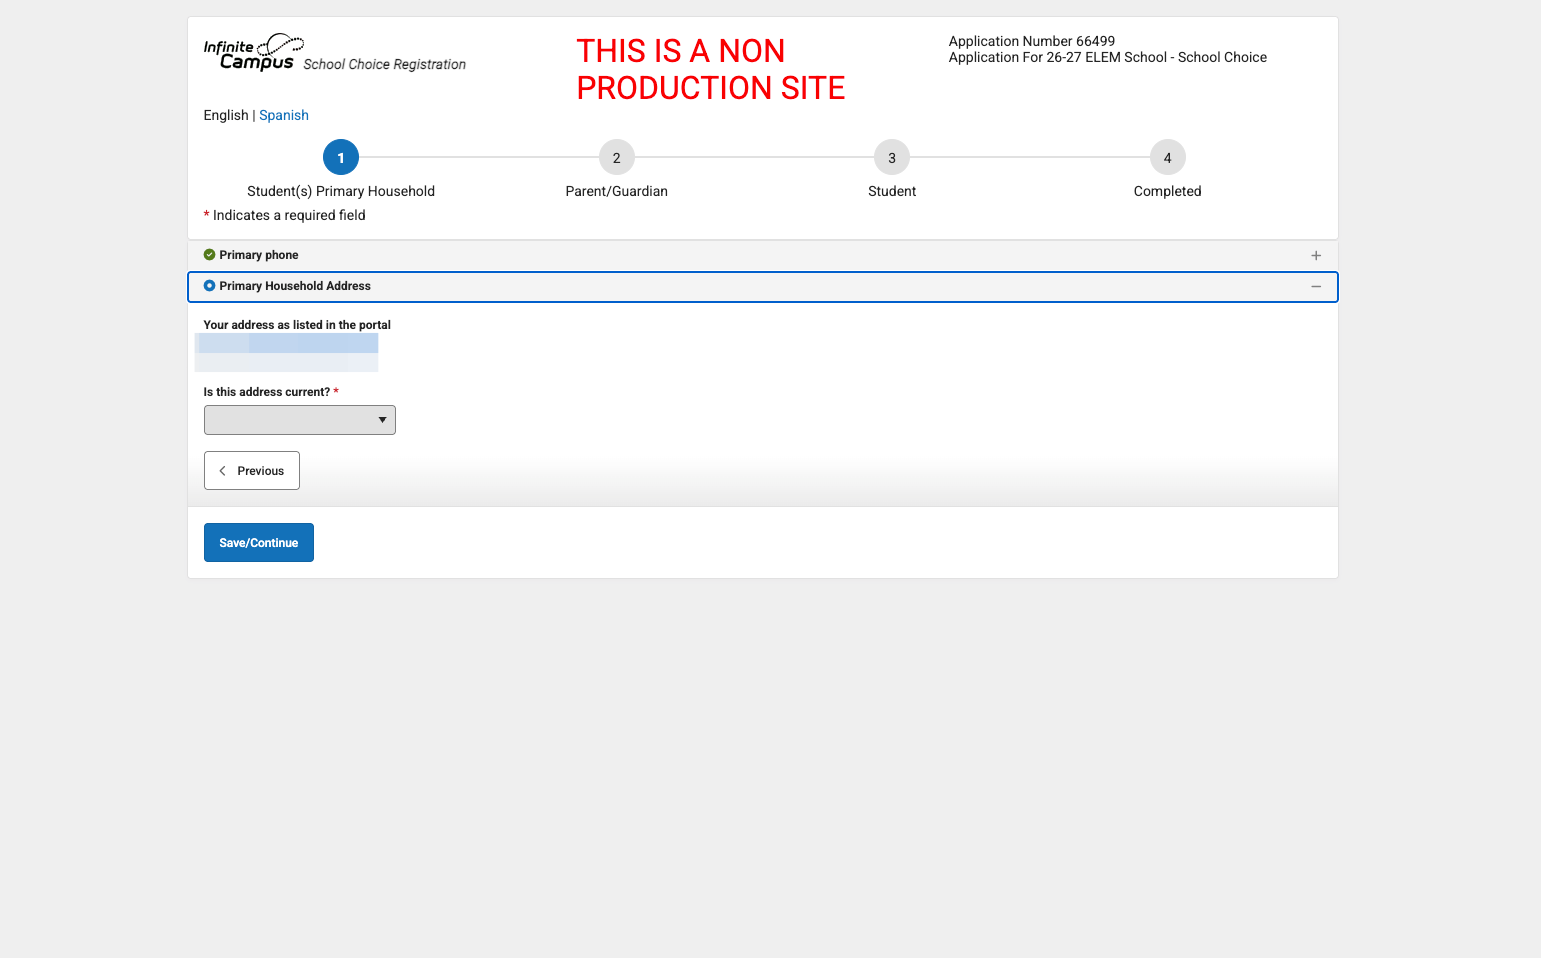Go to step 4 circle Completed
1541x958 pixels.
point(1168,157)
